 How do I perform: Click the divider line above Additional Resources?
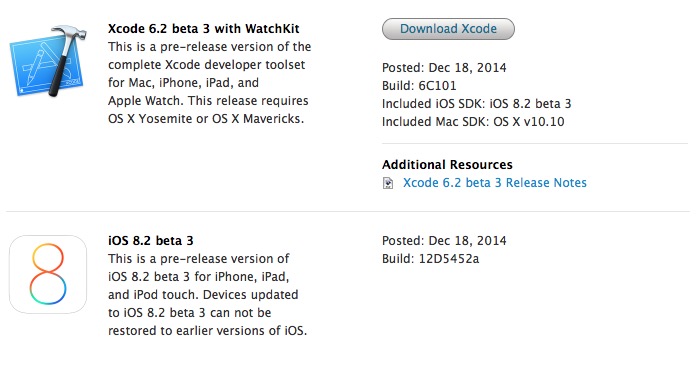coord(535,144)
